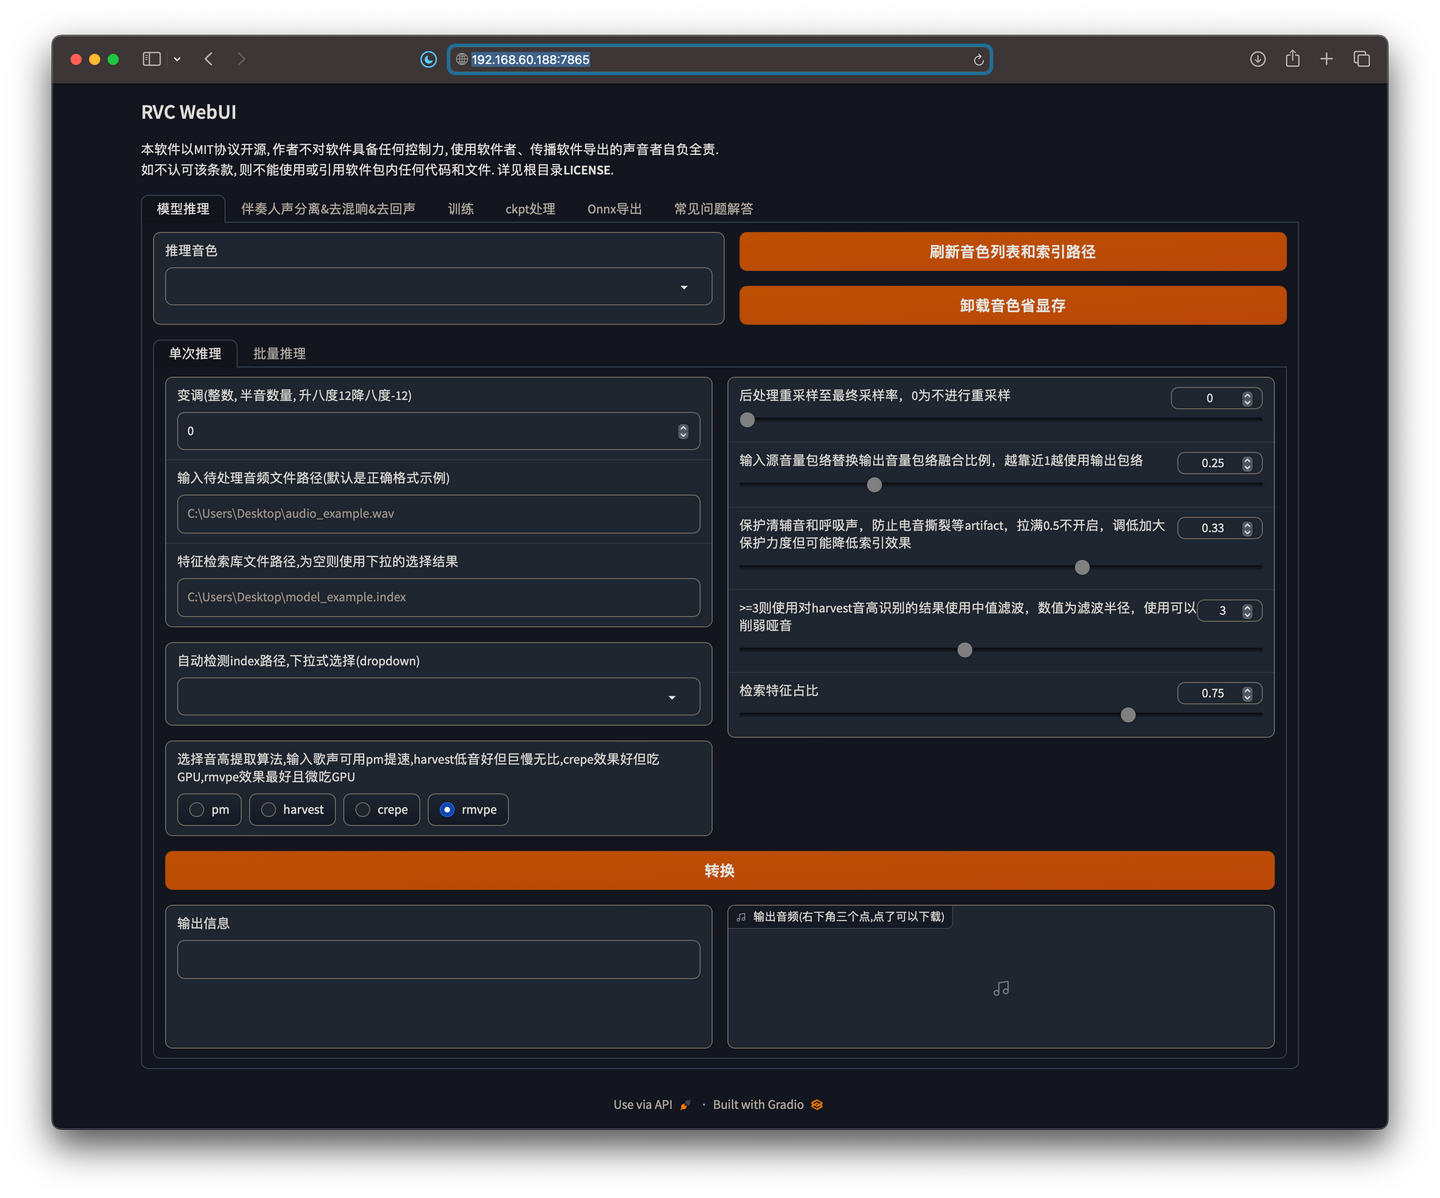Switch to the 训练 tab

coord(461,208)
